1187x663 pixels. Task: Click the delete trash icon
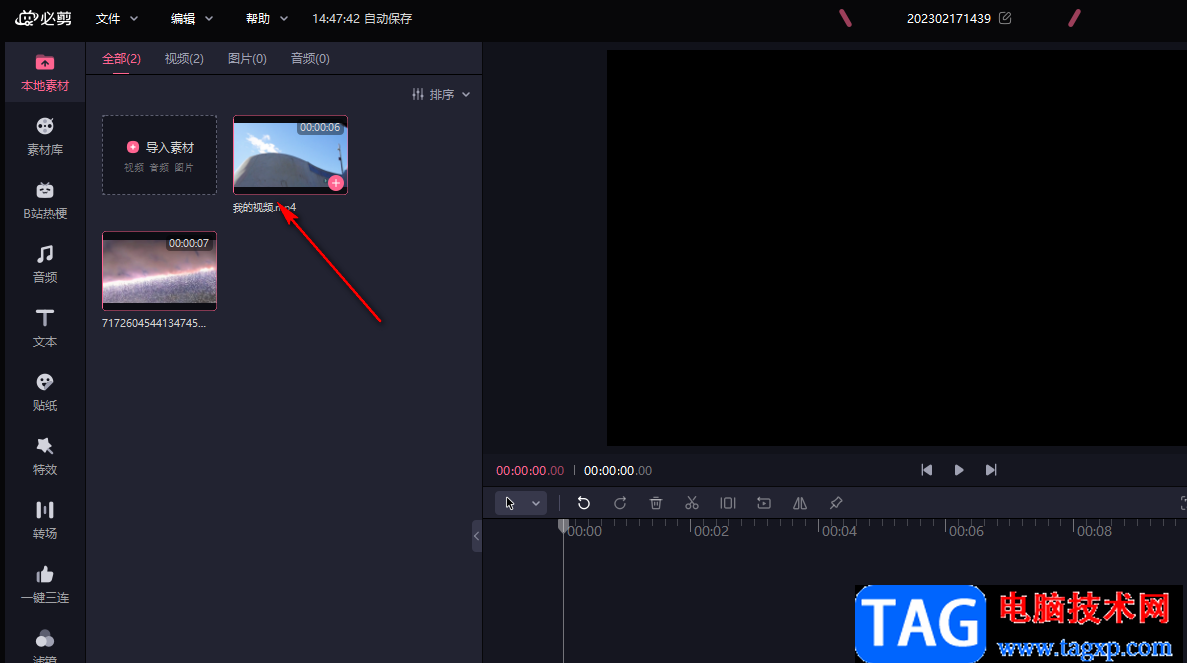tap(656, 503)
